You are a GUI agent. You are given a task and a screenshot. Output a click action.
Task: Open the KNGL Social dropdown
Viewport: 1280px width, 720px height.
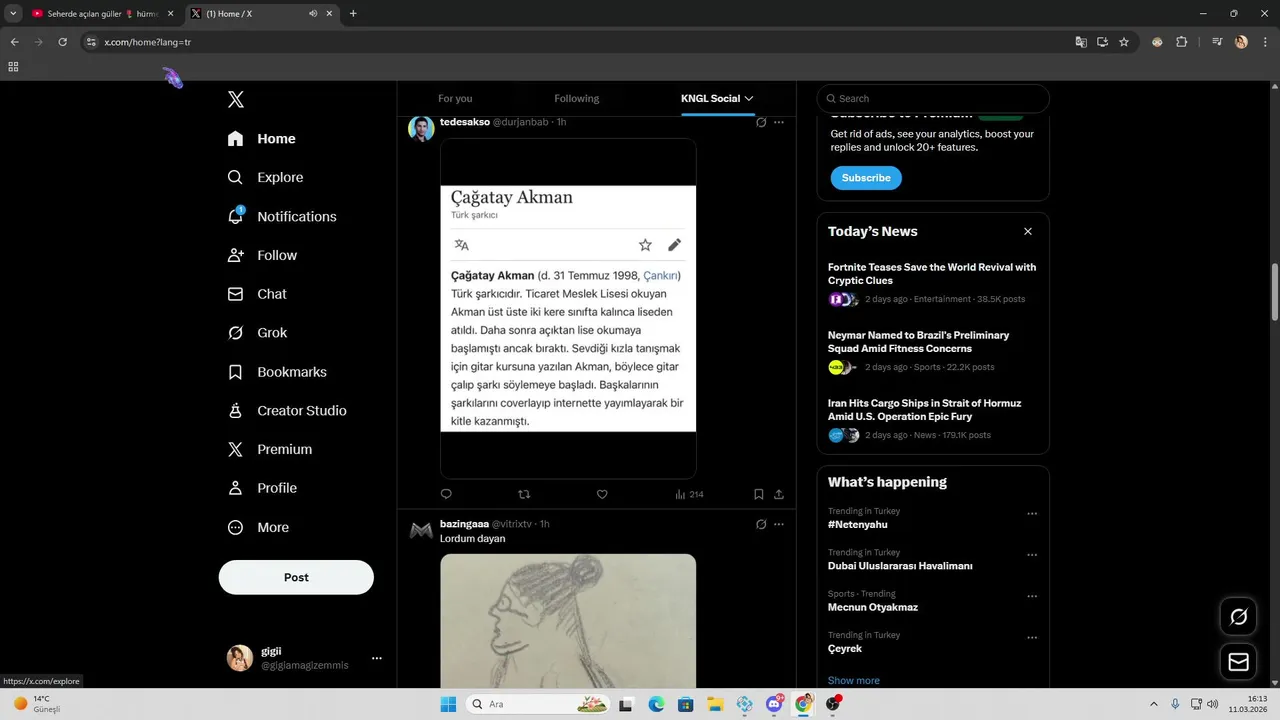point(717,98)
